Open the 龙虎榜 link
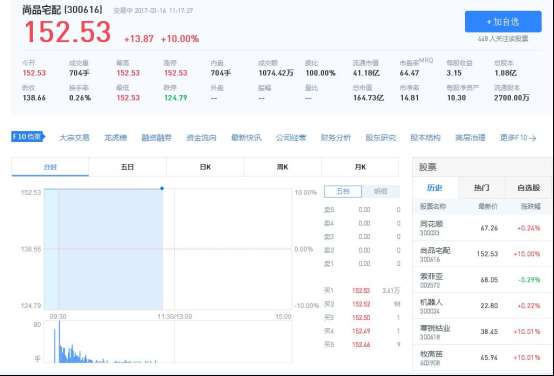Viewport: 554px width, 376px height. 116,137
